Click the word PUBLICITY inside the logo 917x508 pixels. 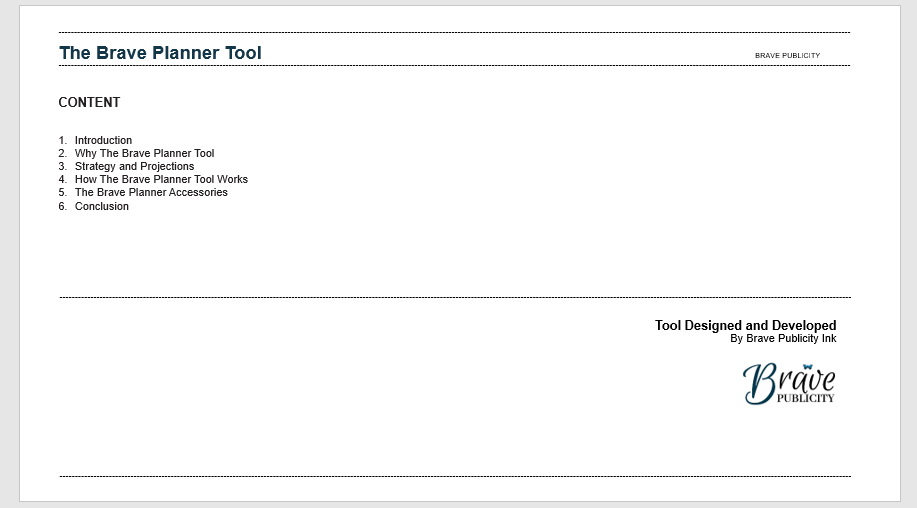tap(805, 398)
